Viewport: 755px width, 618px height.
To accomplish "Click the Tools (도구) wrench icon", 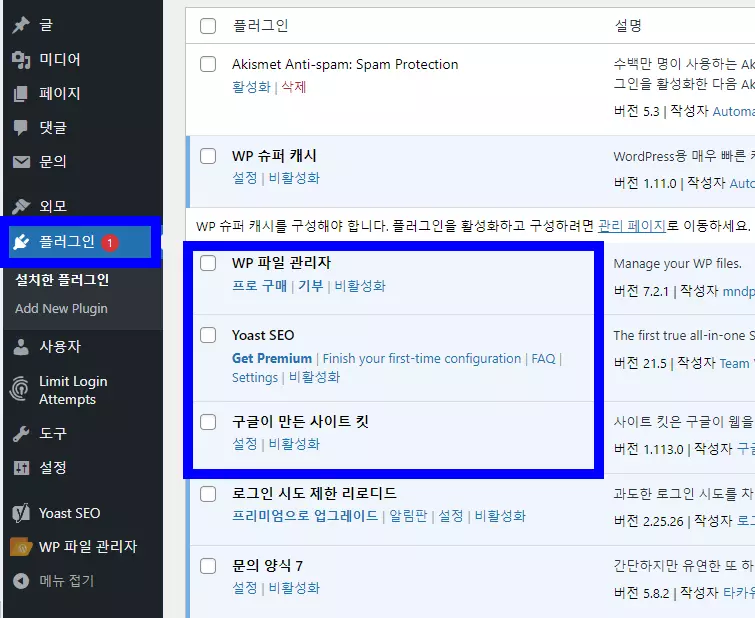I will point(21,434).
